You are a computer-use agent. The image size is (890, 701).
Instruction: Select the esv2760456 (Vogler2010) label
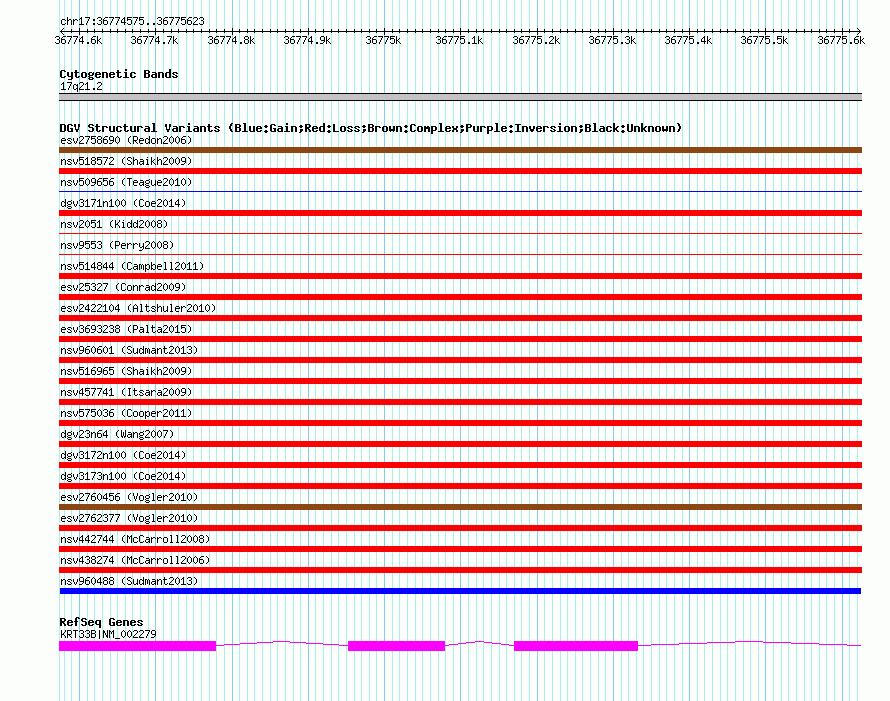(129, 497)
